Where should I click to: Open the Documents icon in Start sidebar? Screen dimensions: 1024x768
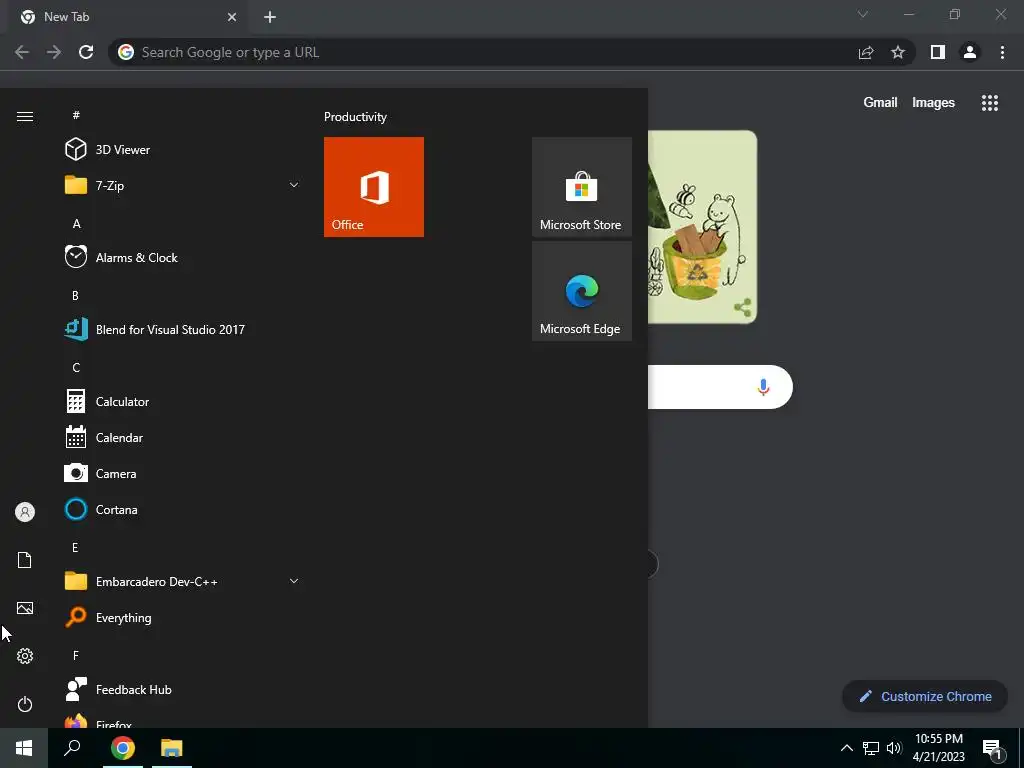[25, 560]
